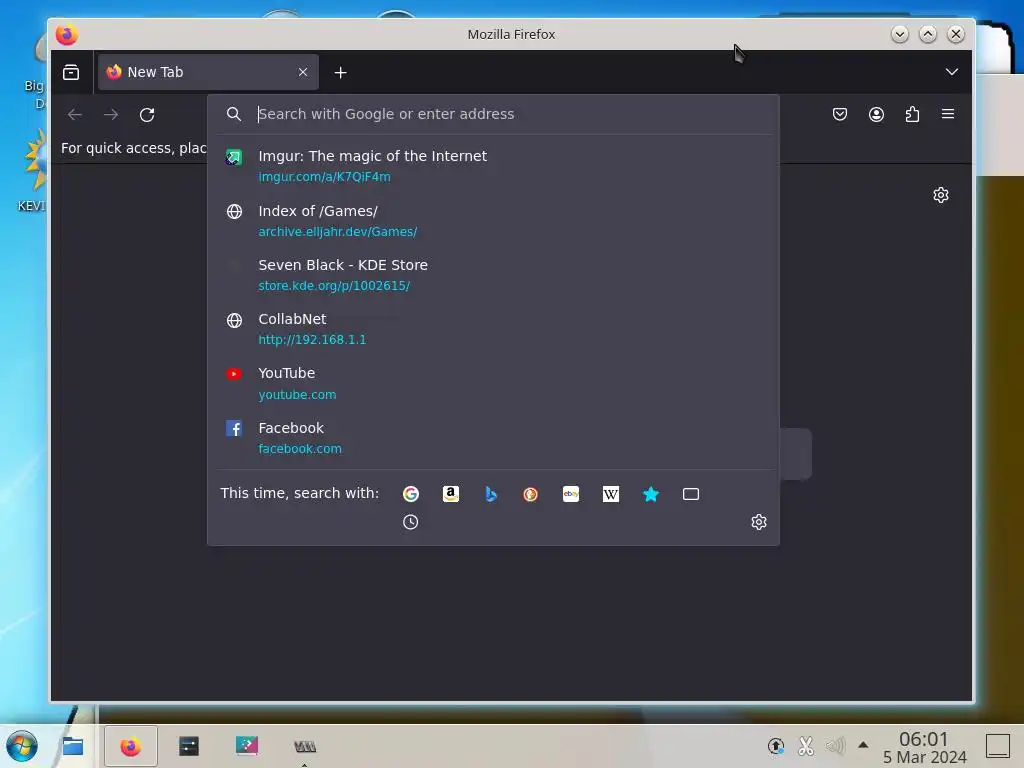The height and width of the screenshot is (768, 1024).
Task: Open the Firefox hamburger menu
Action: 948,114
